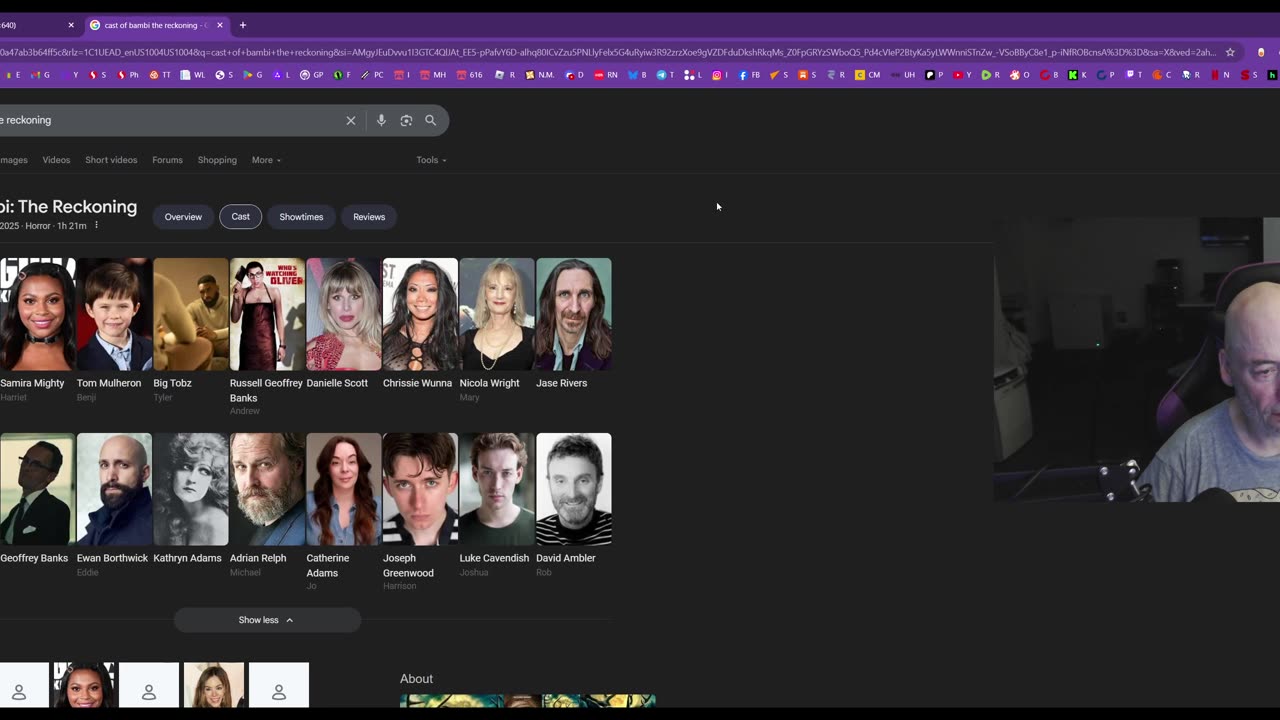Open the Videos search filter

(56, 160)
